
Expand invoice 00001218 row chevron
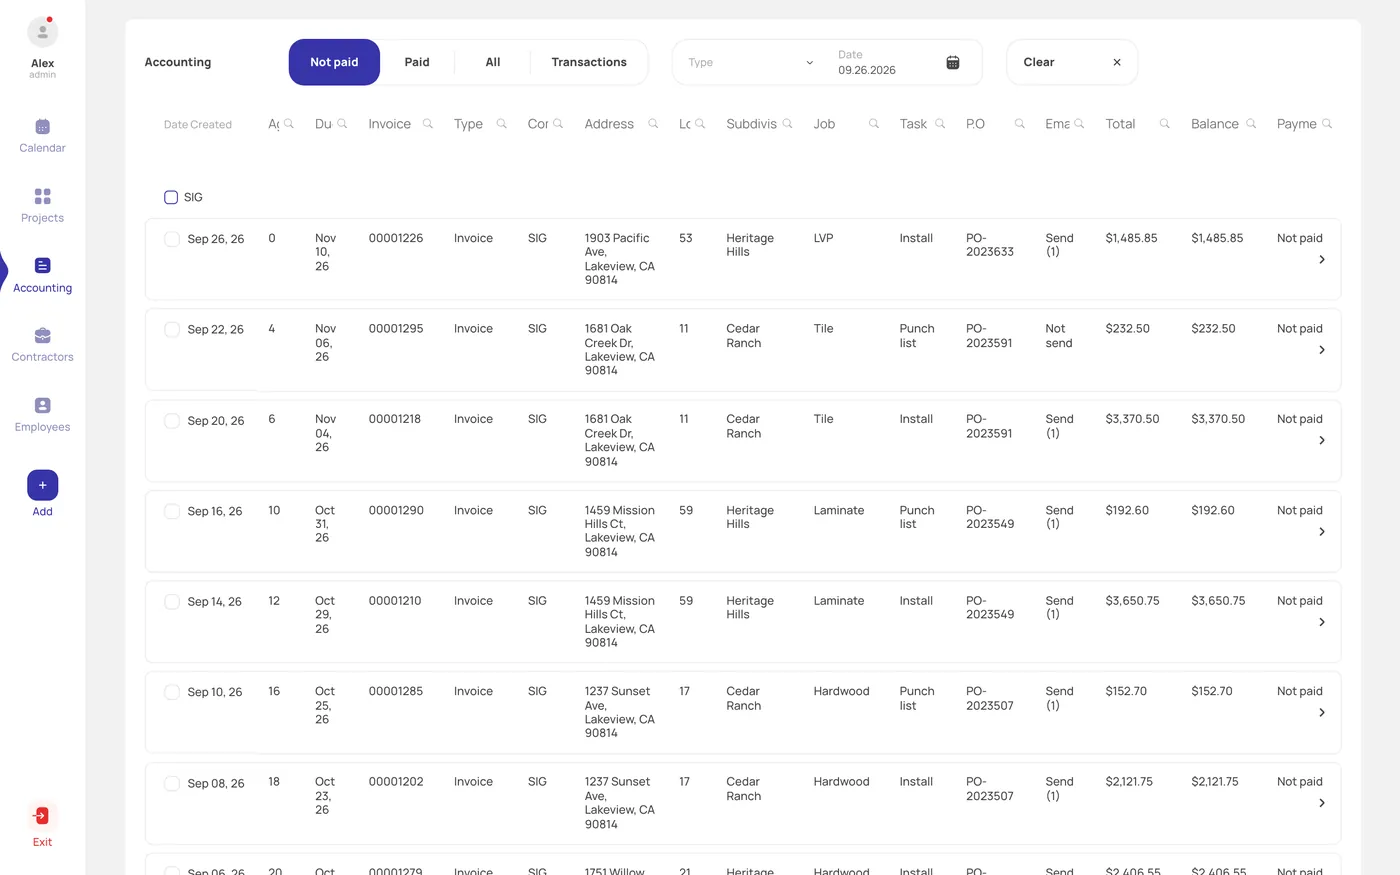point(1322,441)
